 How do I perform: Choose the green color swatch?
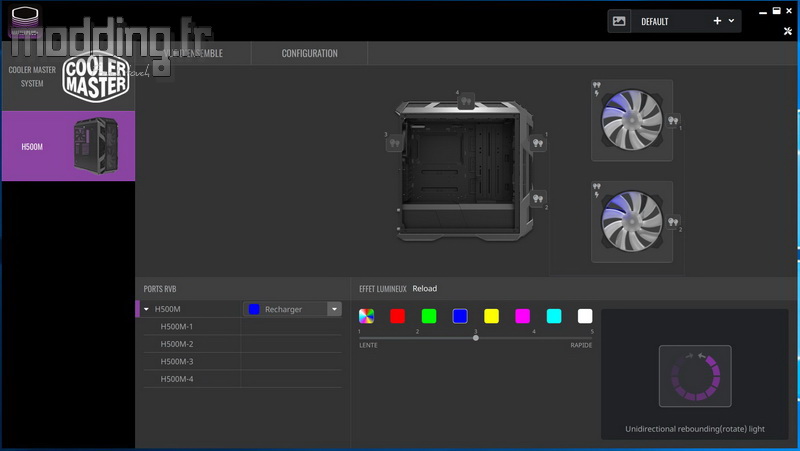point(429,316)
